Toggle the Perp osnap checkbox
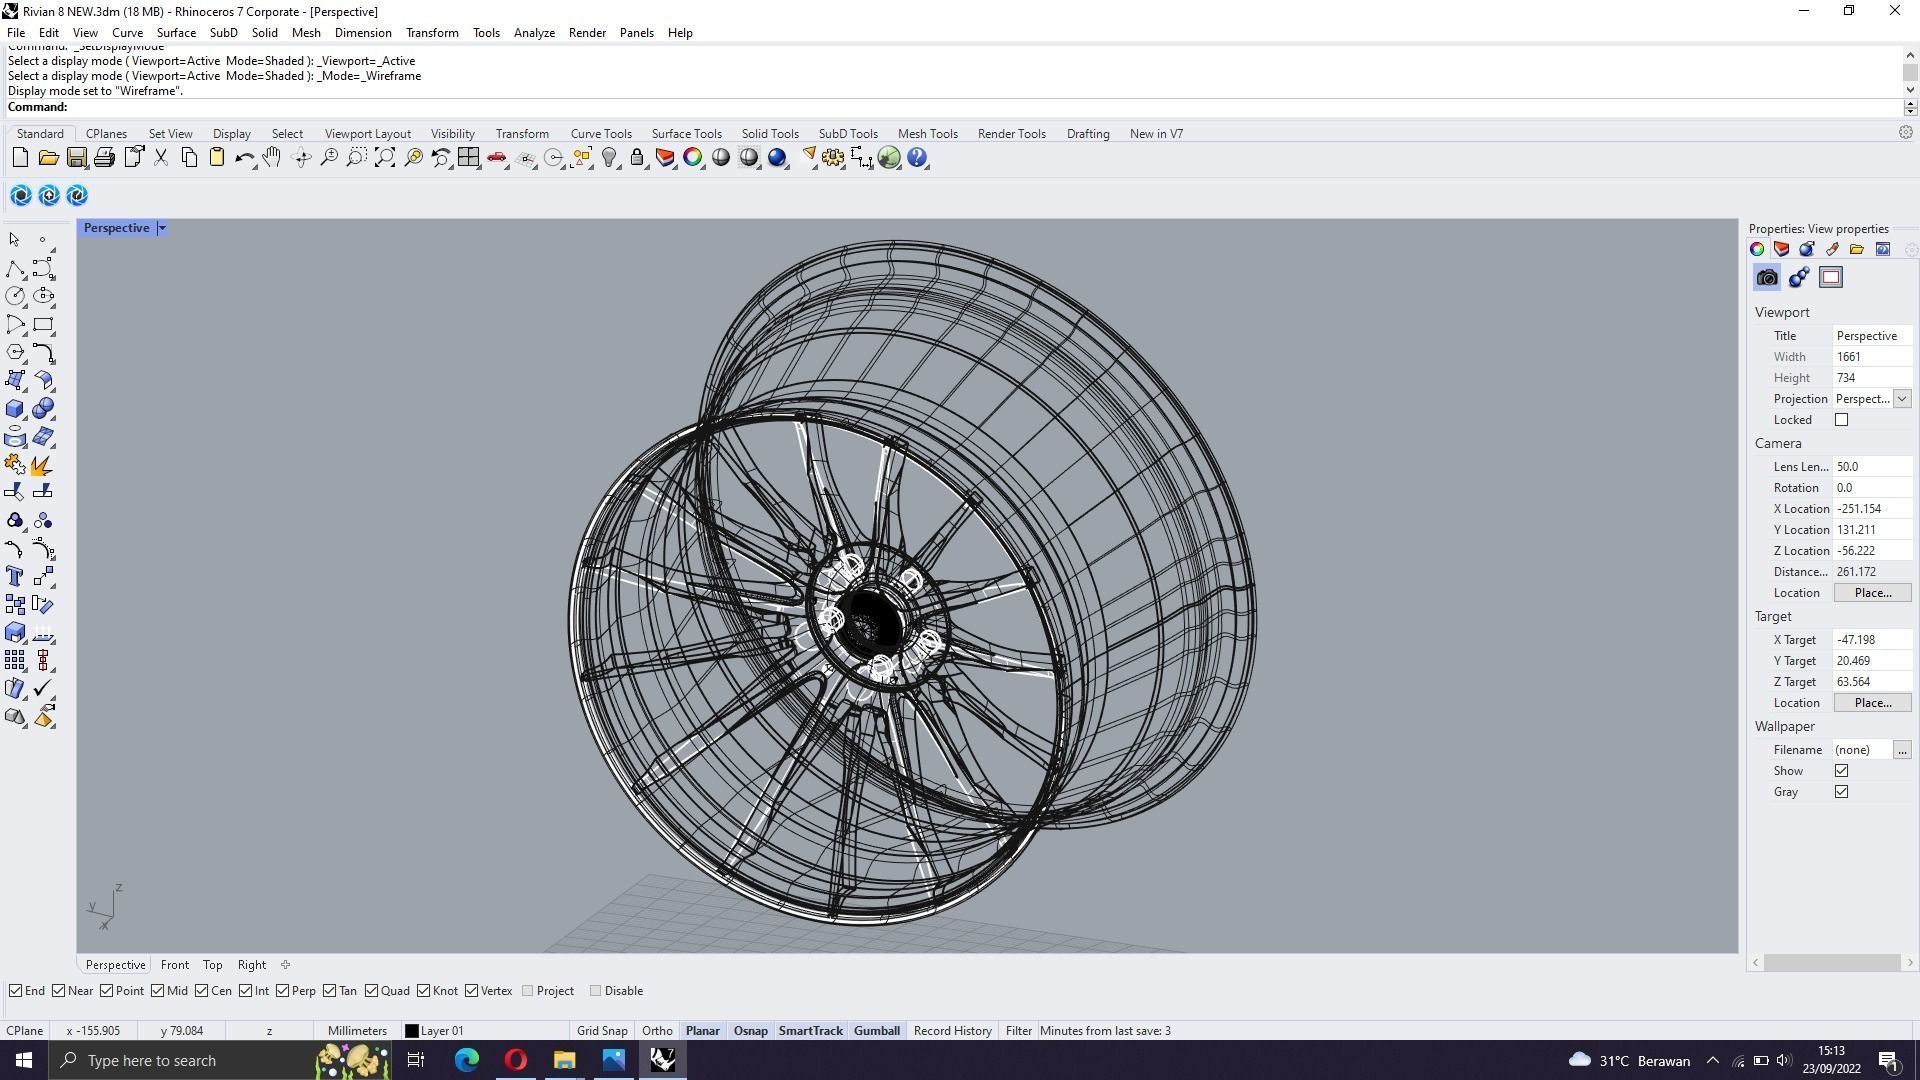 click(x=282, y=991)
